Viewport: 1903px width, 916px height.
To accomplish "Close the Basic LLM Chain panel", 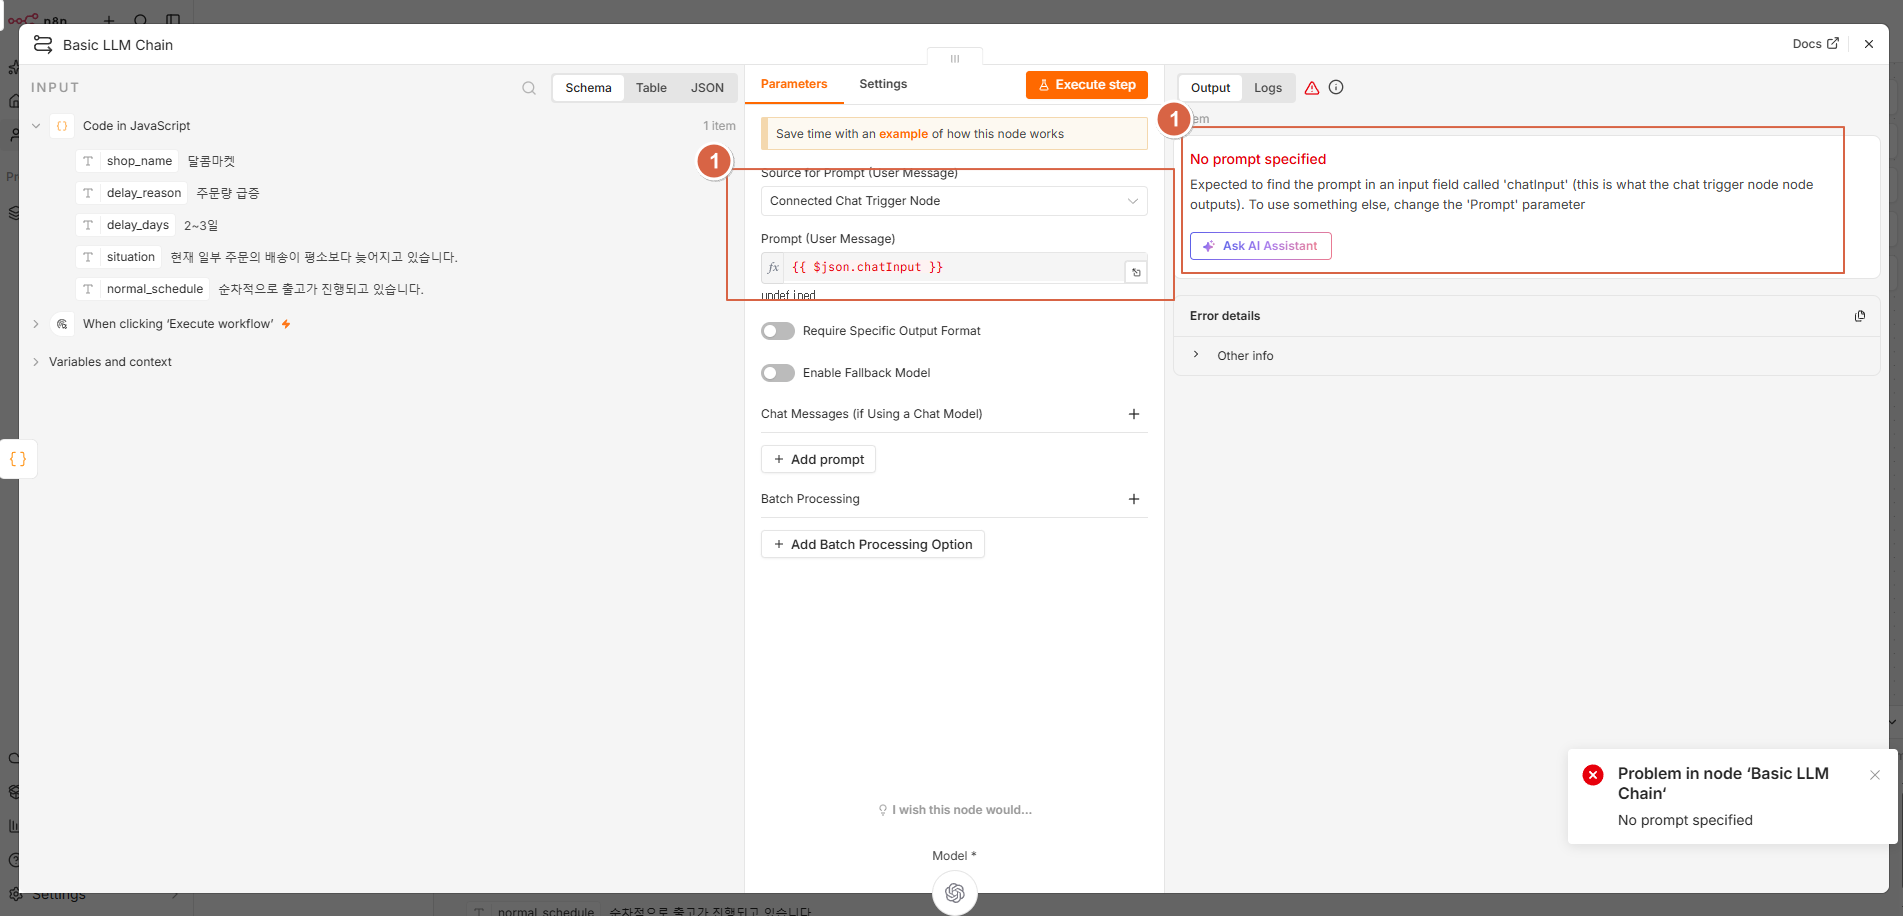I will [x=1869, y=44].
